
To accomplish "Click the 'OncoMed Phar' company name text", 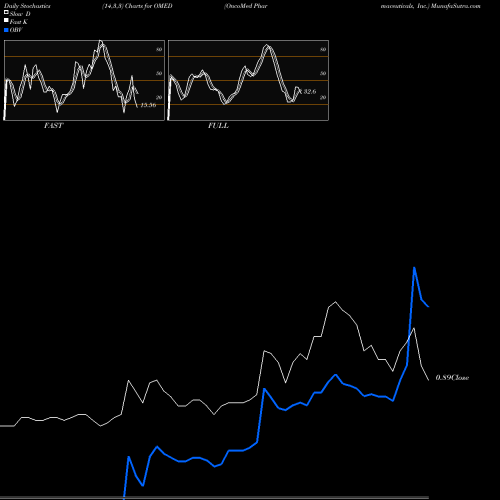I will [246, 6].
